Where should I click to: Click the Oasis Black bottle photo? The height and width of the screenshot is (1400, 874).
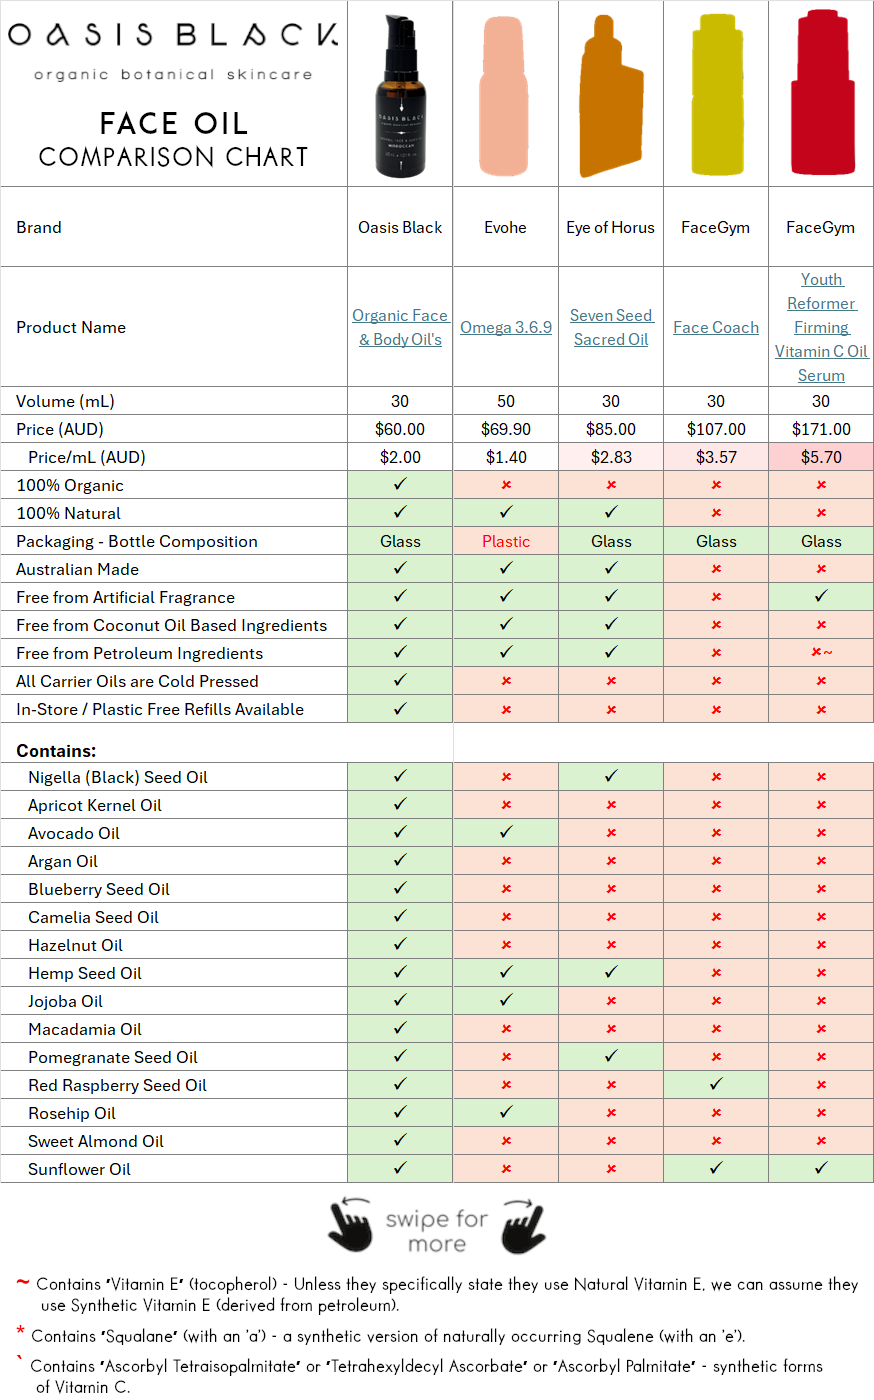point(401,96)
